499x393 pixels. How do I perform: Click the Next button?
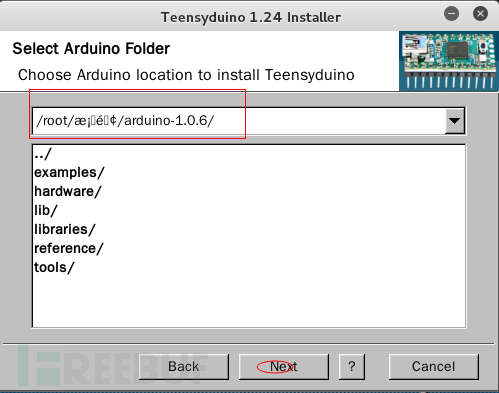click(x=284, y=367)
